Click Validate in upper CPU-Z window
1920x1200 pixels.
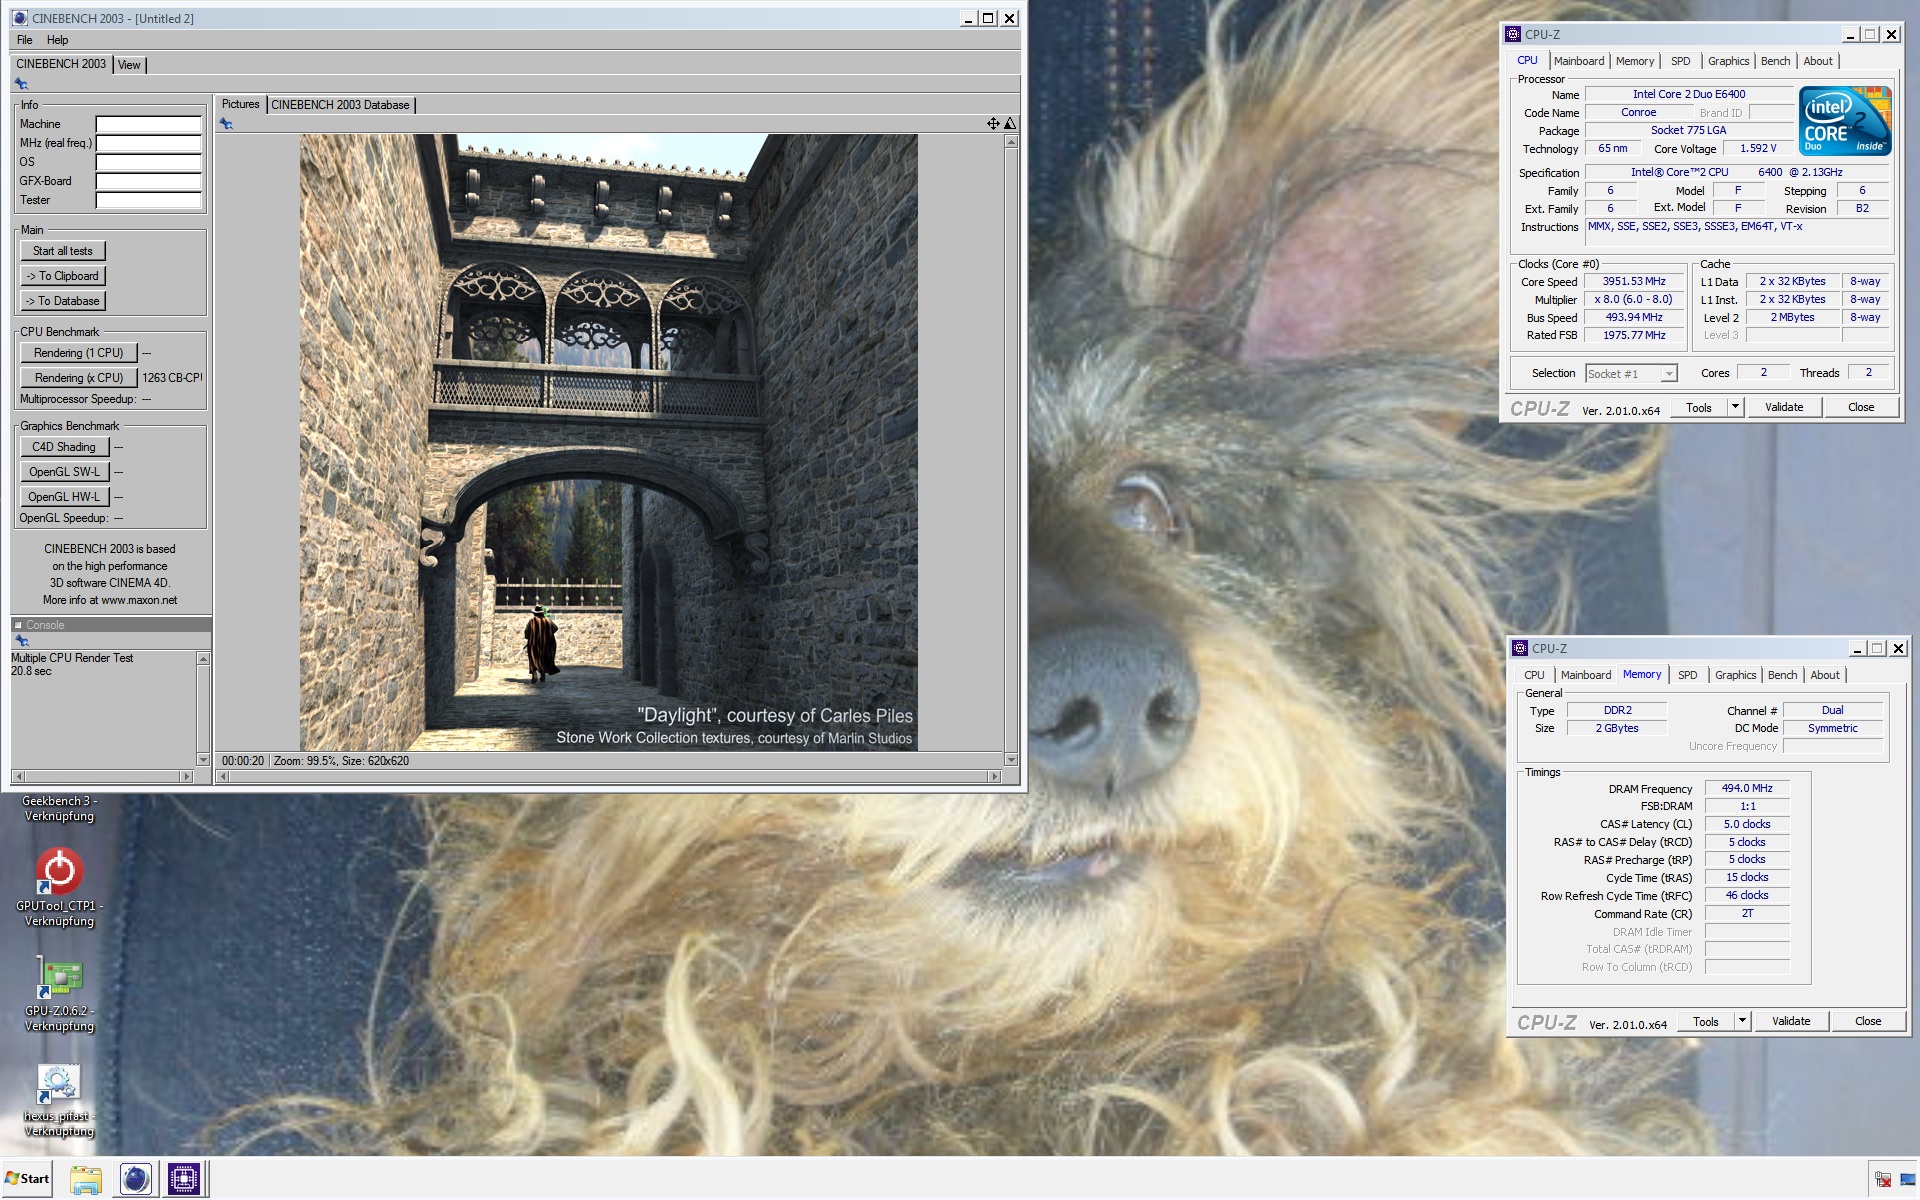pos(1784,407)
